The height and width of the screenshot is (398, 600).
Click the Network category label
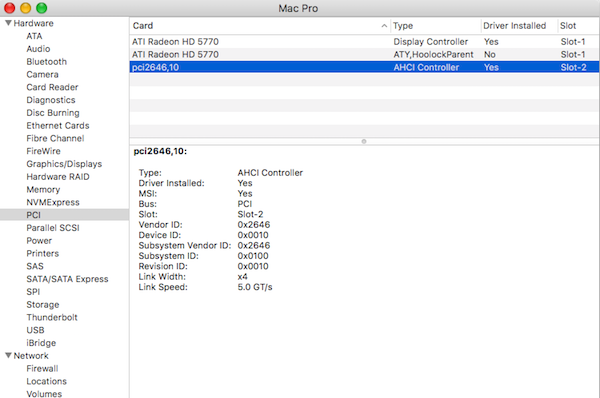31,356
